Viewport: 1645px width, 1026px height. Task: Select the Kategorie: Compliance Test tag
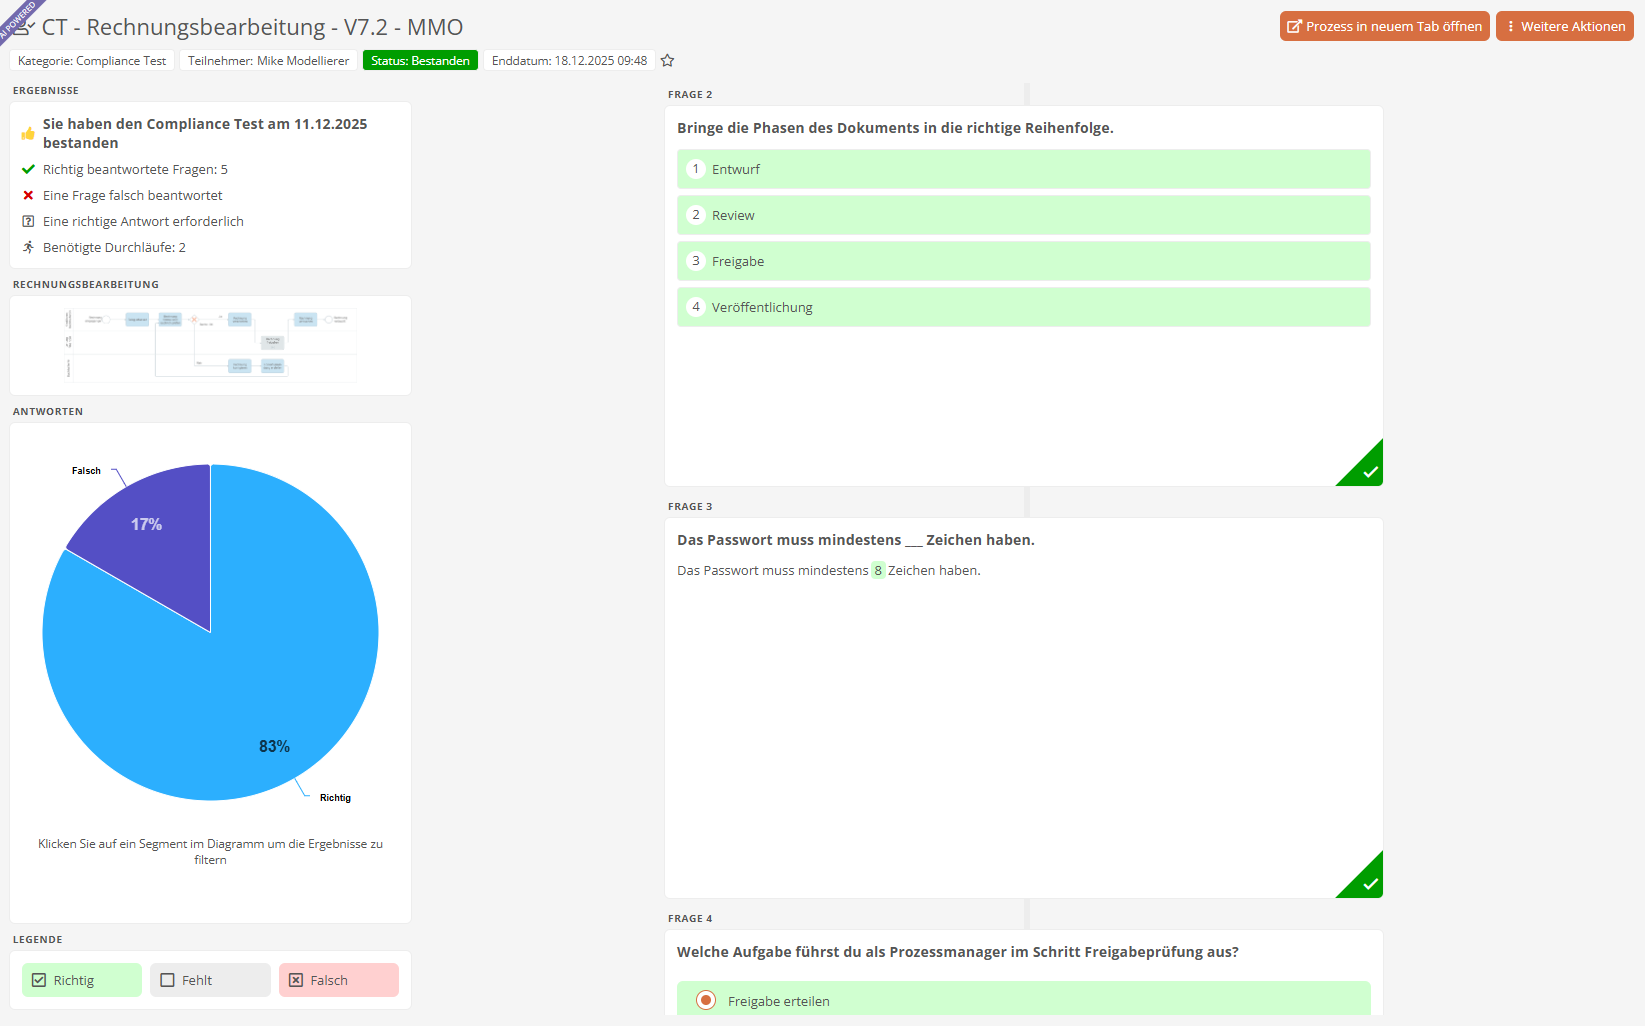92,61
